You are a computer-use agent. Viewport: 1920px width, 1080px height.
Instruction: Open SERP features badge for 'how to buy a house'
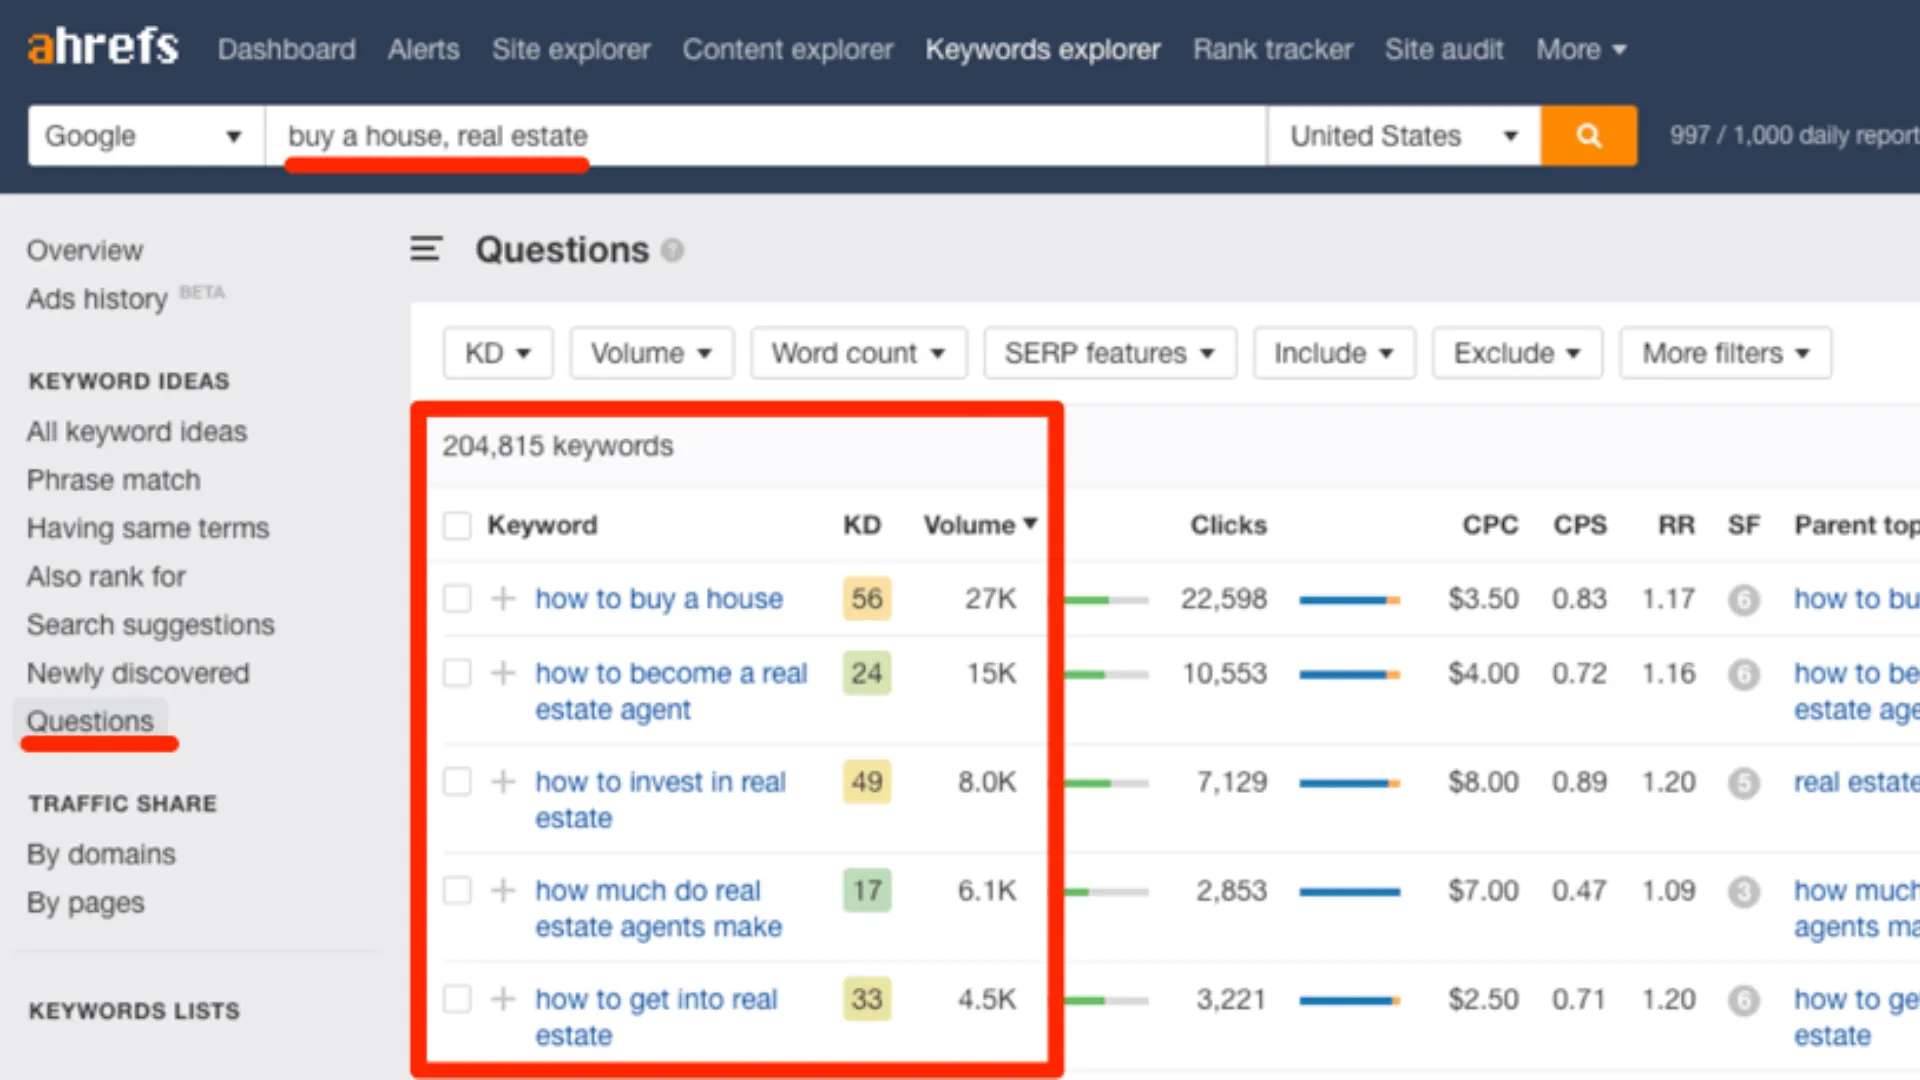(x=1743, y=599)
